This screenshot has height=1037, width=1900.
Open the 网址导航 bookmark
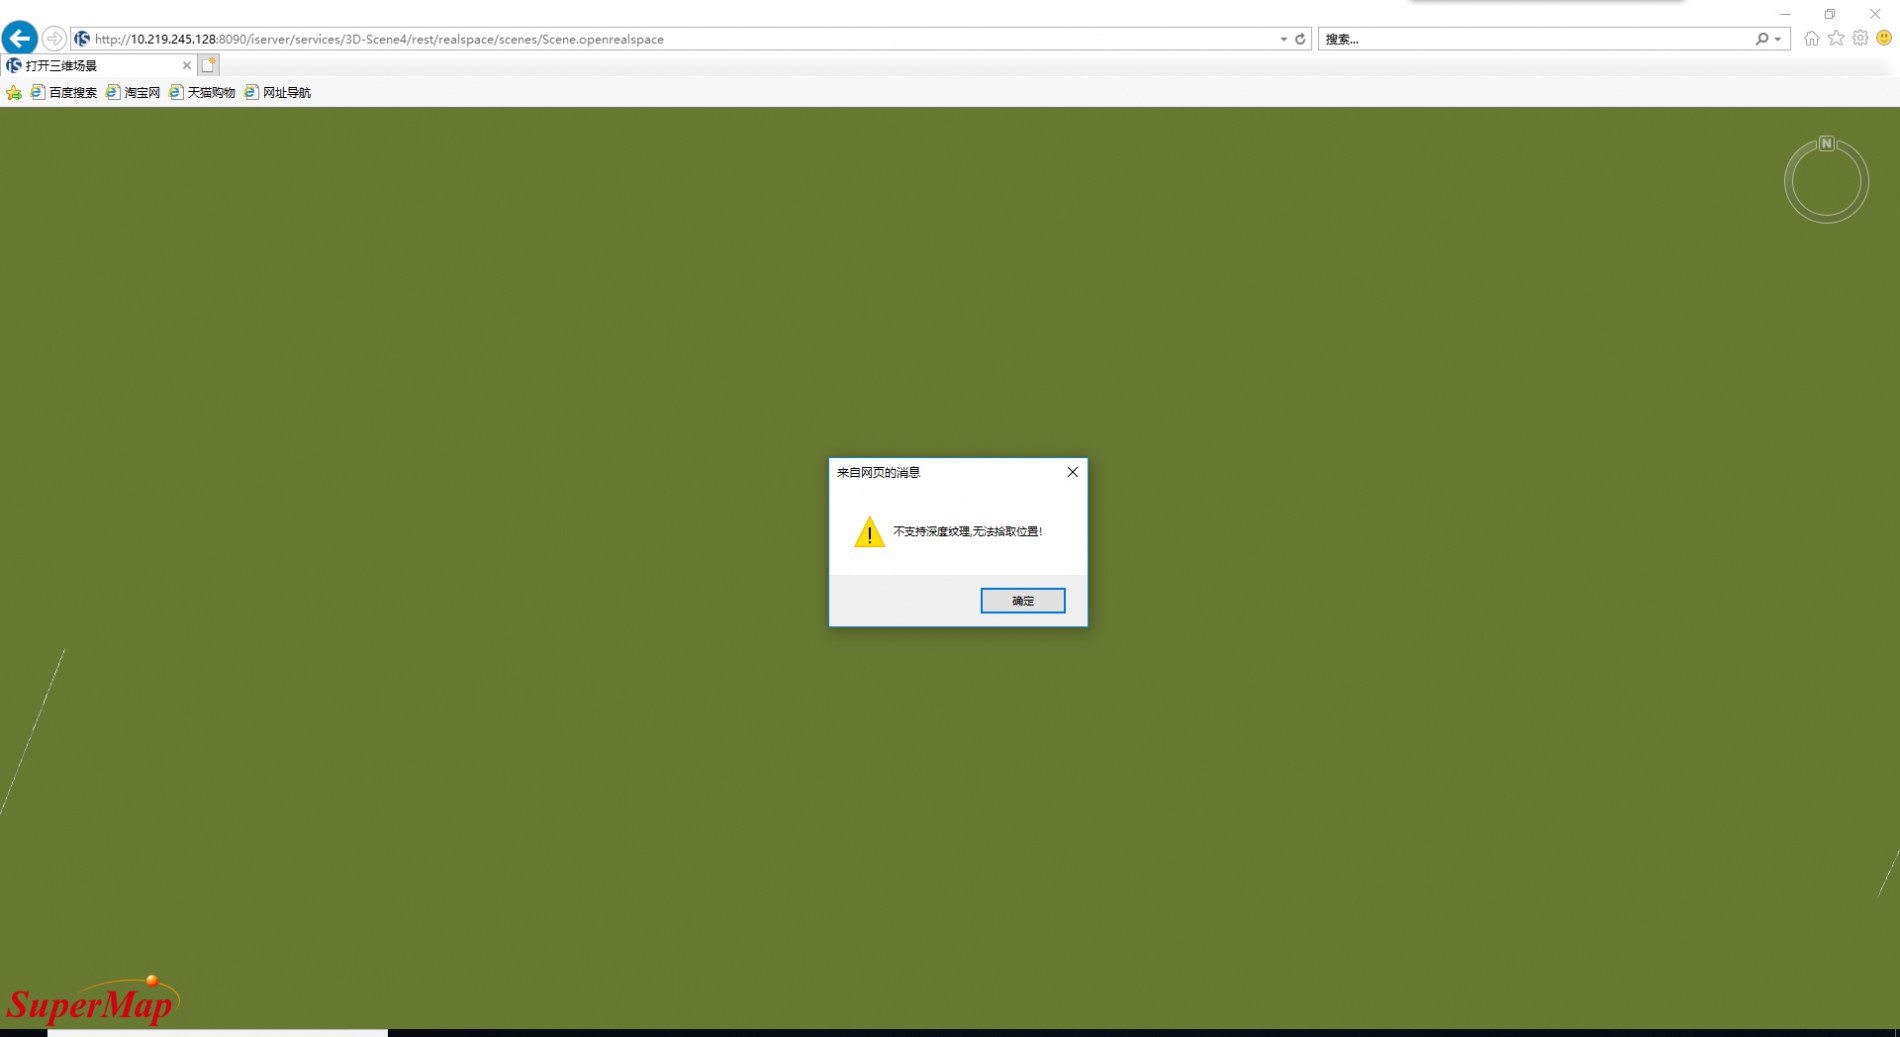[x=278, y=92]
